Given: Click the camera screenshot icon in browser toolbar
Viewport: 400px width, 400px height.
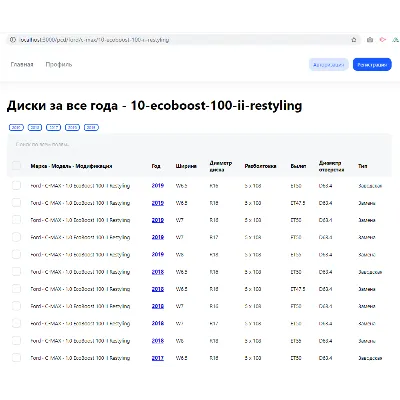Looking at the screenshot, I should tap(370, 40).
